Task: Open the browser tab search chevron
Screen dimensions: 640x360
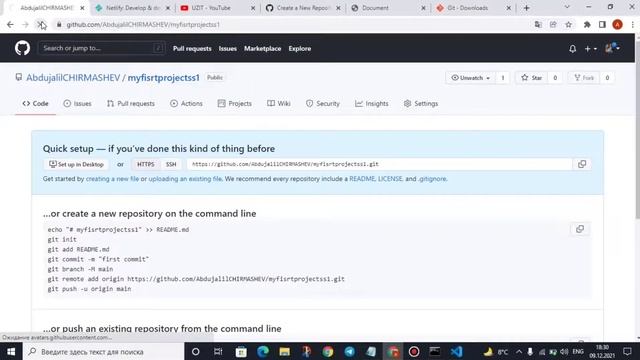Action: 567,7
